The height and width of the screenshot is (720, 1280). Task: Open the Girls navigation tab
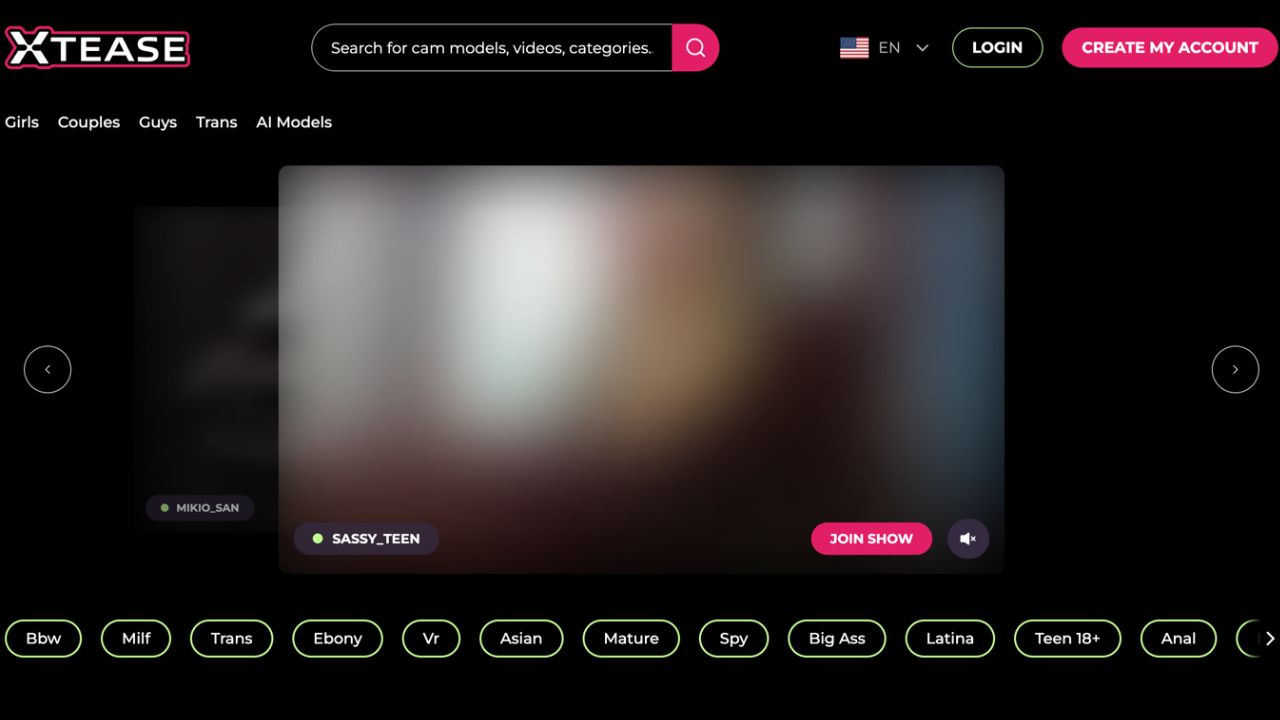click(x=22, y=122)
